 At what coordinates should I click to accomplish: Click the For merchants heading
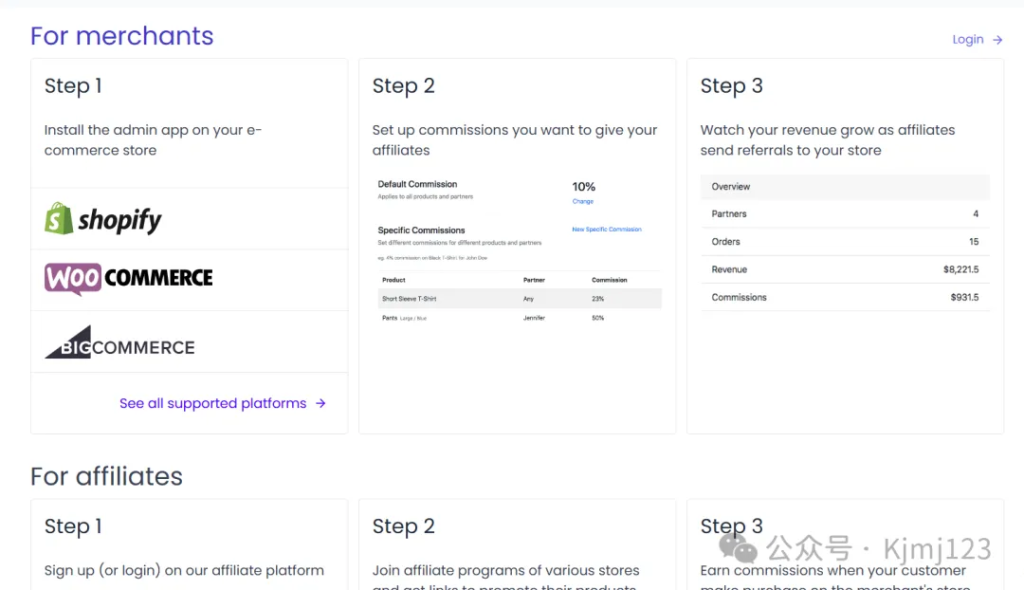121,36
